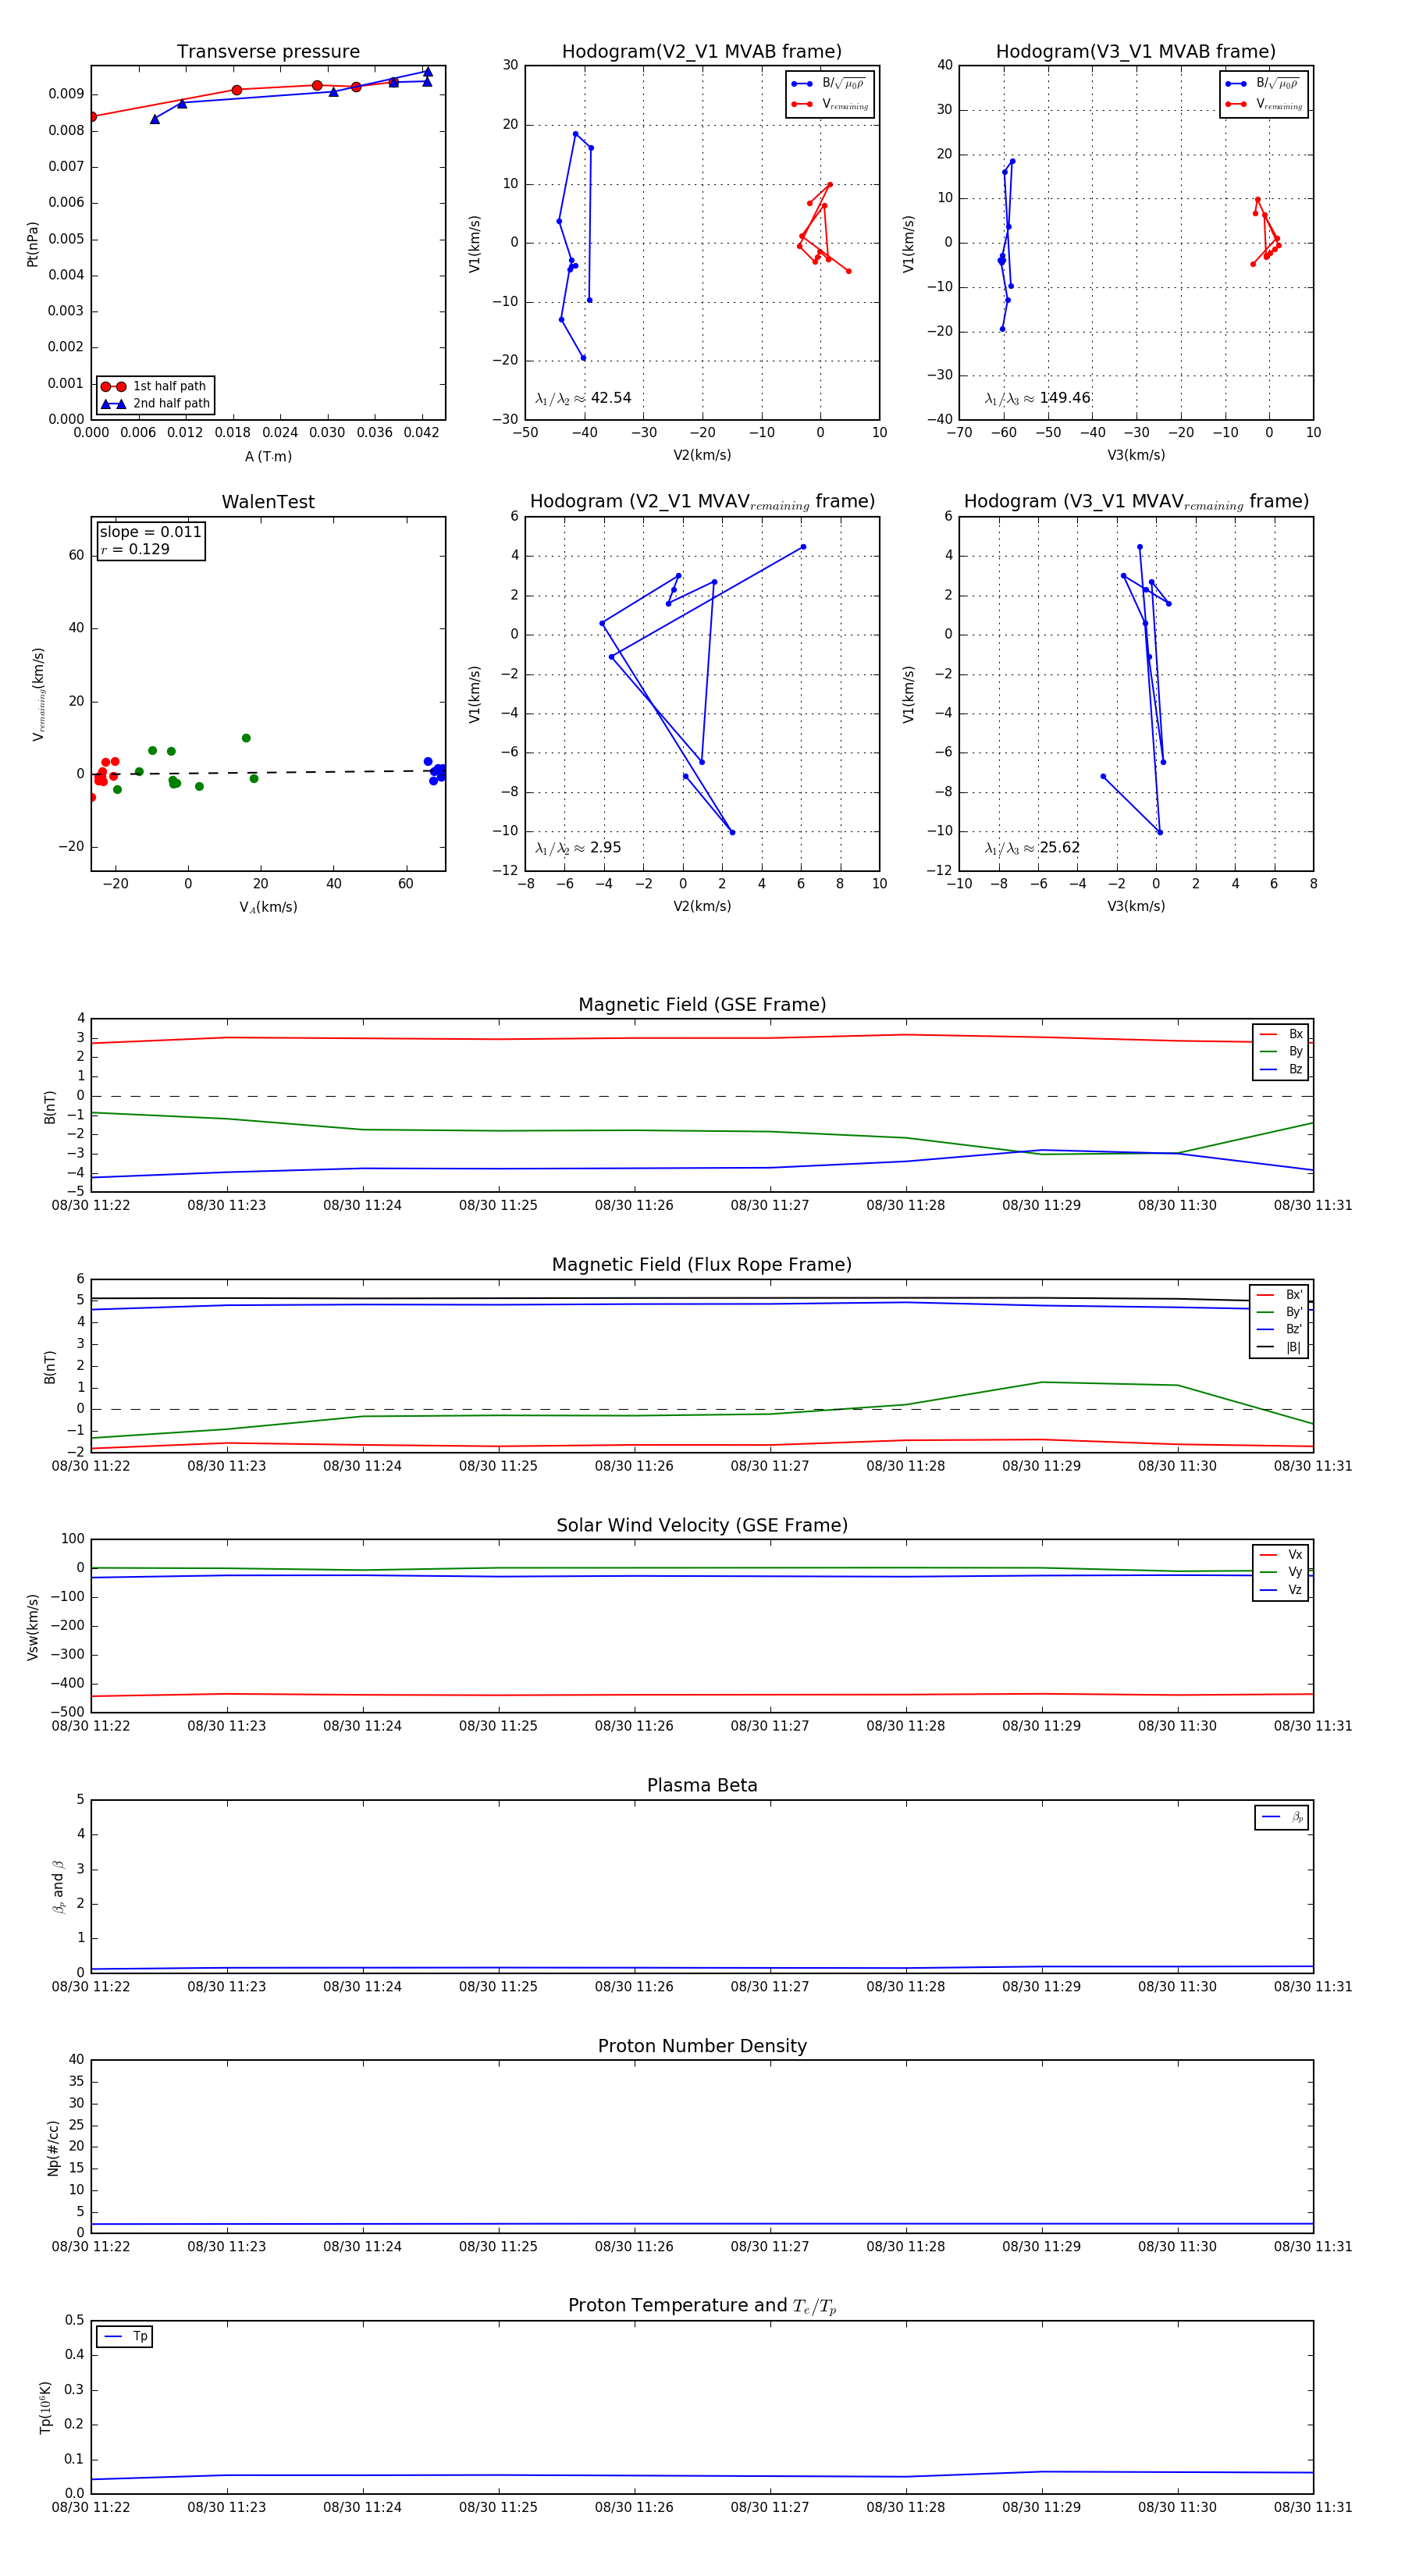Click 'V2(km/s)' label under MVAV remaining V2_V1 hodogram
1405x2576 pixels.
click(702, 907)
